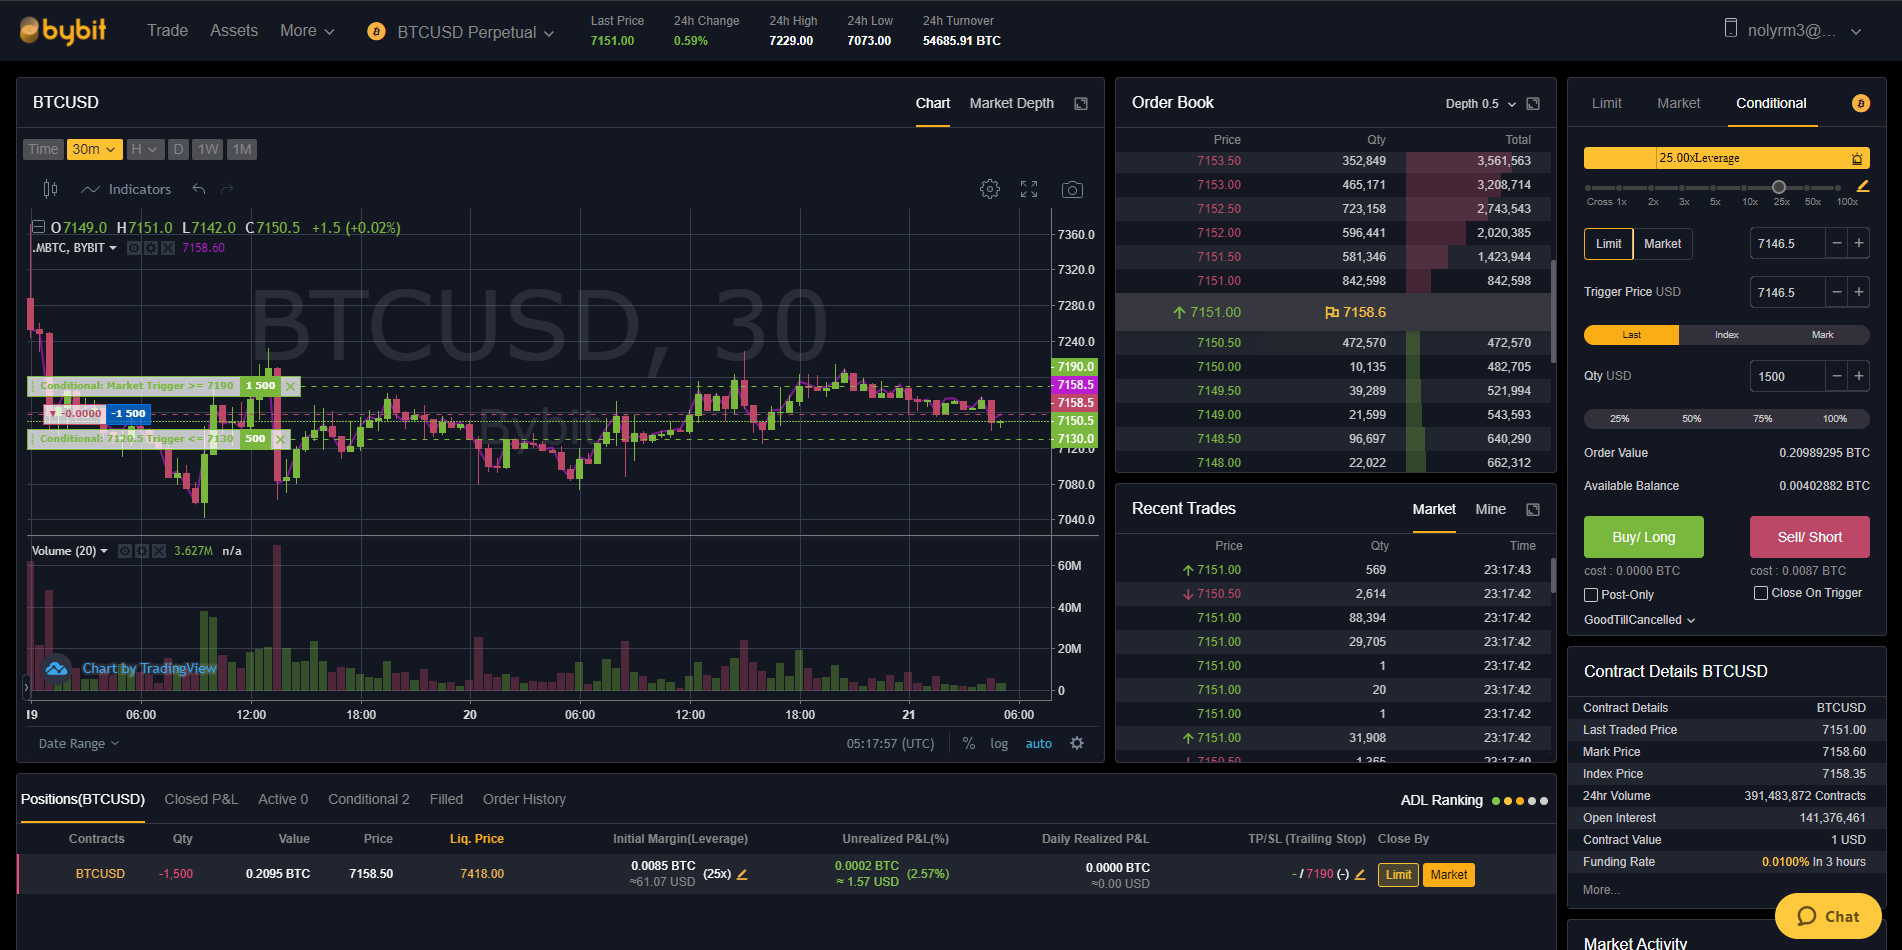Open the mobile device icon in header

point(1731,29)
